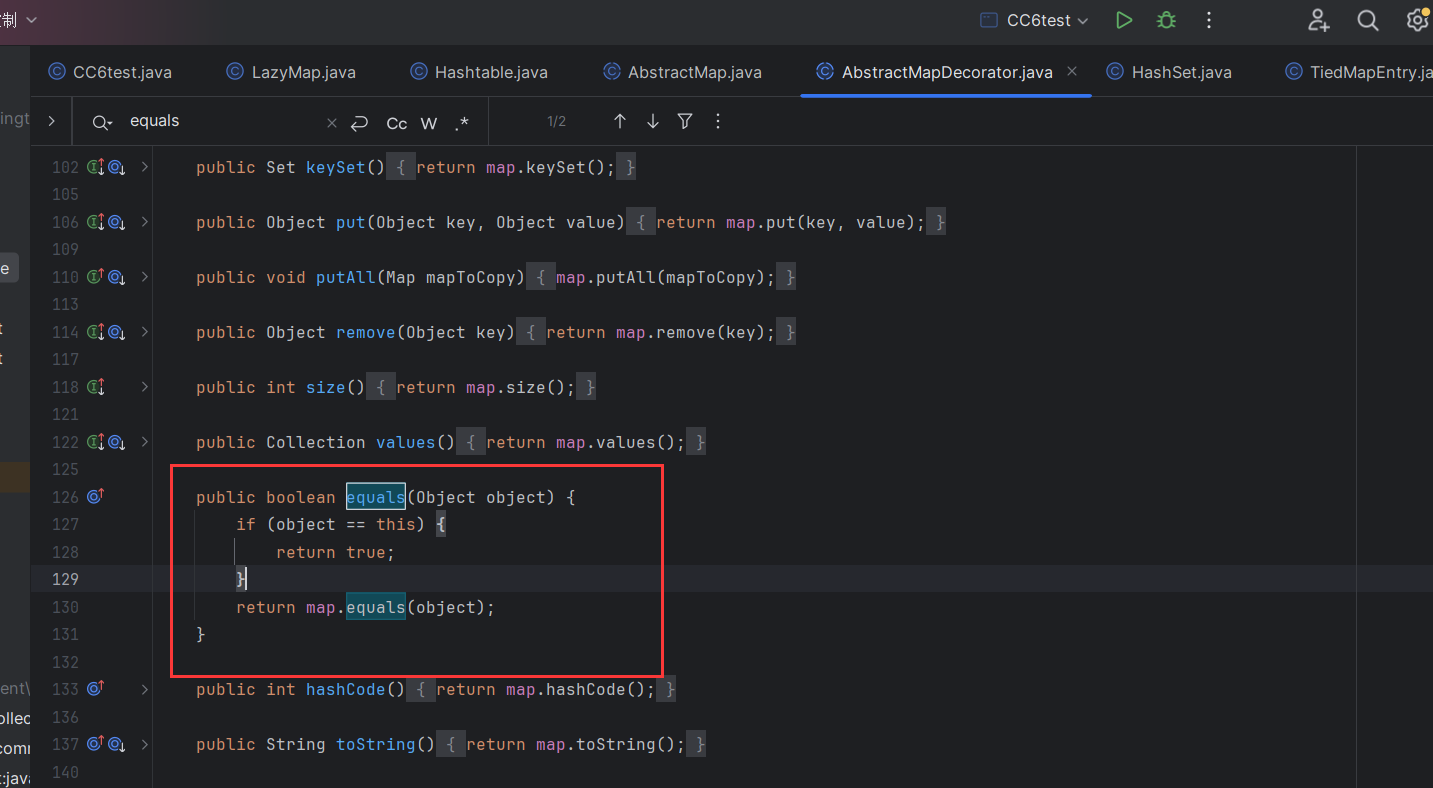Screen dimensions: 1433x788
Task: Expand folded values() method on line 122
Action: (145, 442)
